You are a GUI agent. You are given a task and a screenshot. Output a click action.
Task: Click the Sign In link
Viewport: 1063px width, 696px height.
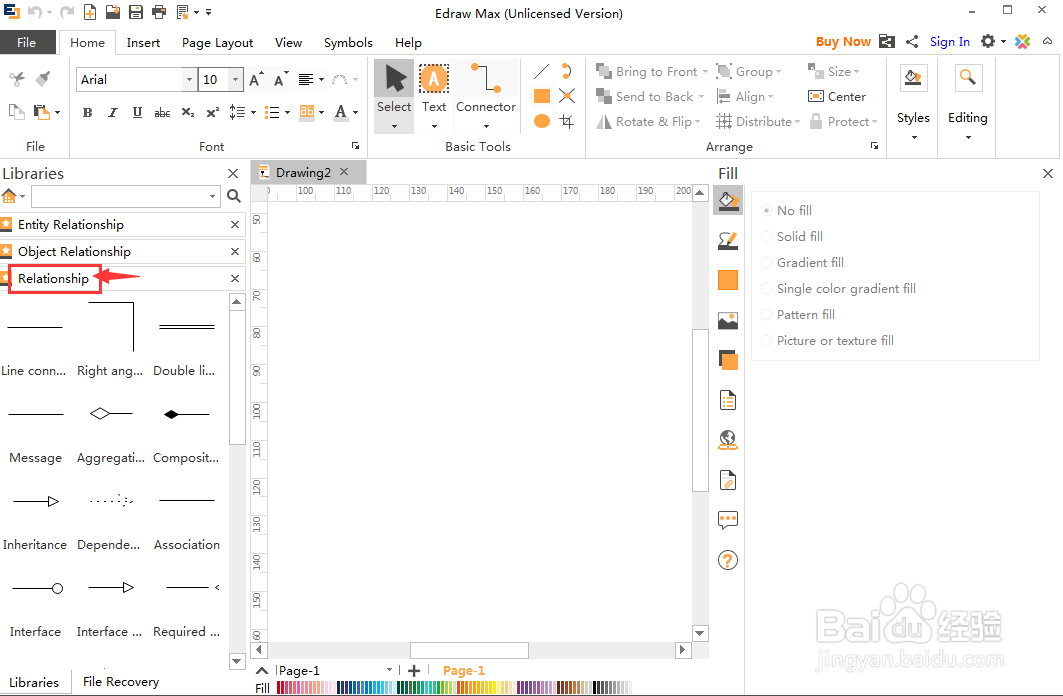point(949,42)
